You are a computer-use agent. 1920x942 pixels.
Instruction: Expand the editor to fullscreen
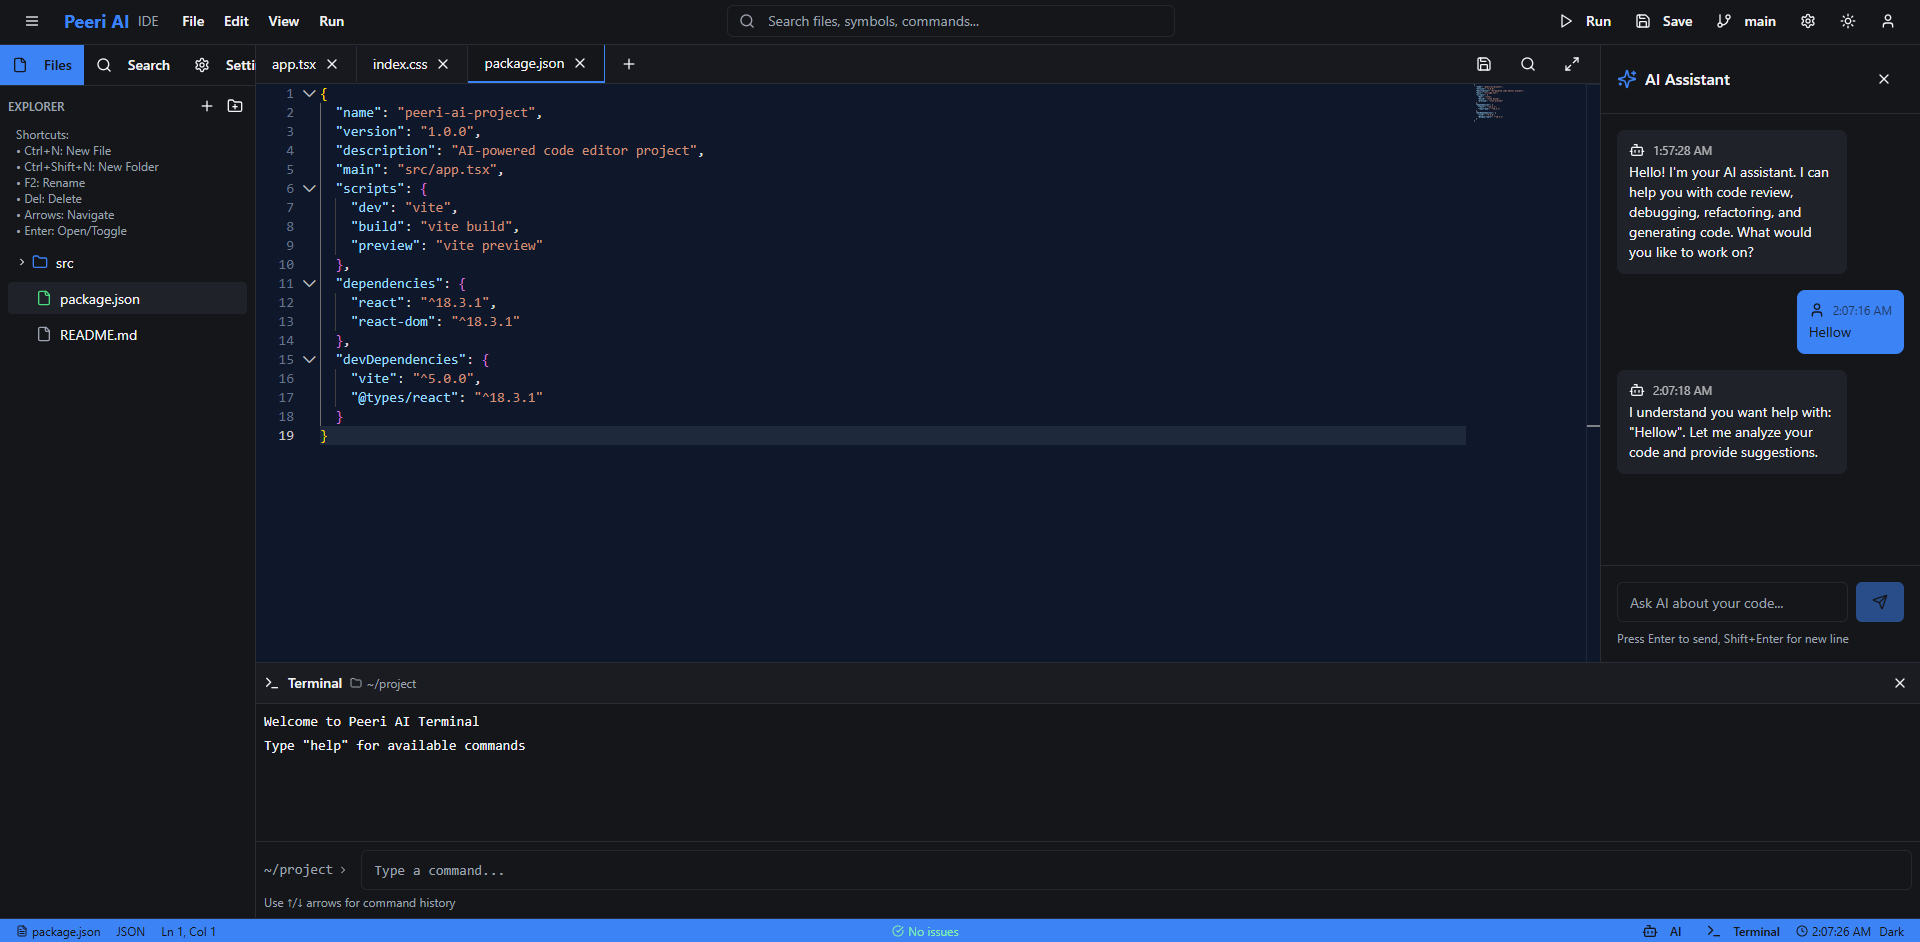pyautogui.click(x=1572, y=64)
